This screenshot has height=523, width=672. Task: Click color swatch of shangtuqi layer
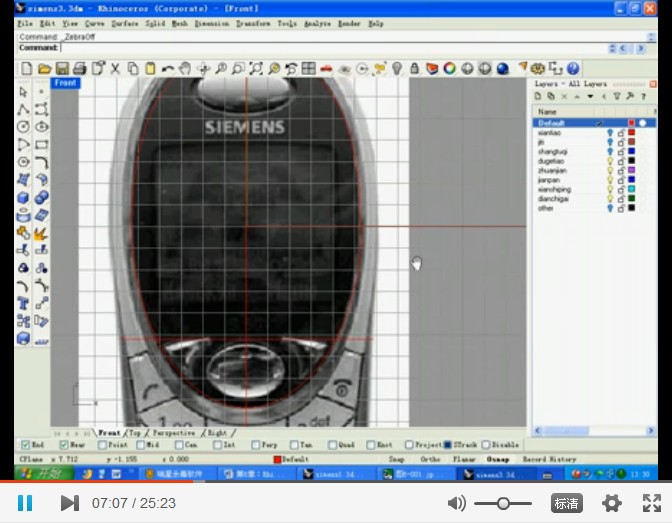(x=631, y=151)
